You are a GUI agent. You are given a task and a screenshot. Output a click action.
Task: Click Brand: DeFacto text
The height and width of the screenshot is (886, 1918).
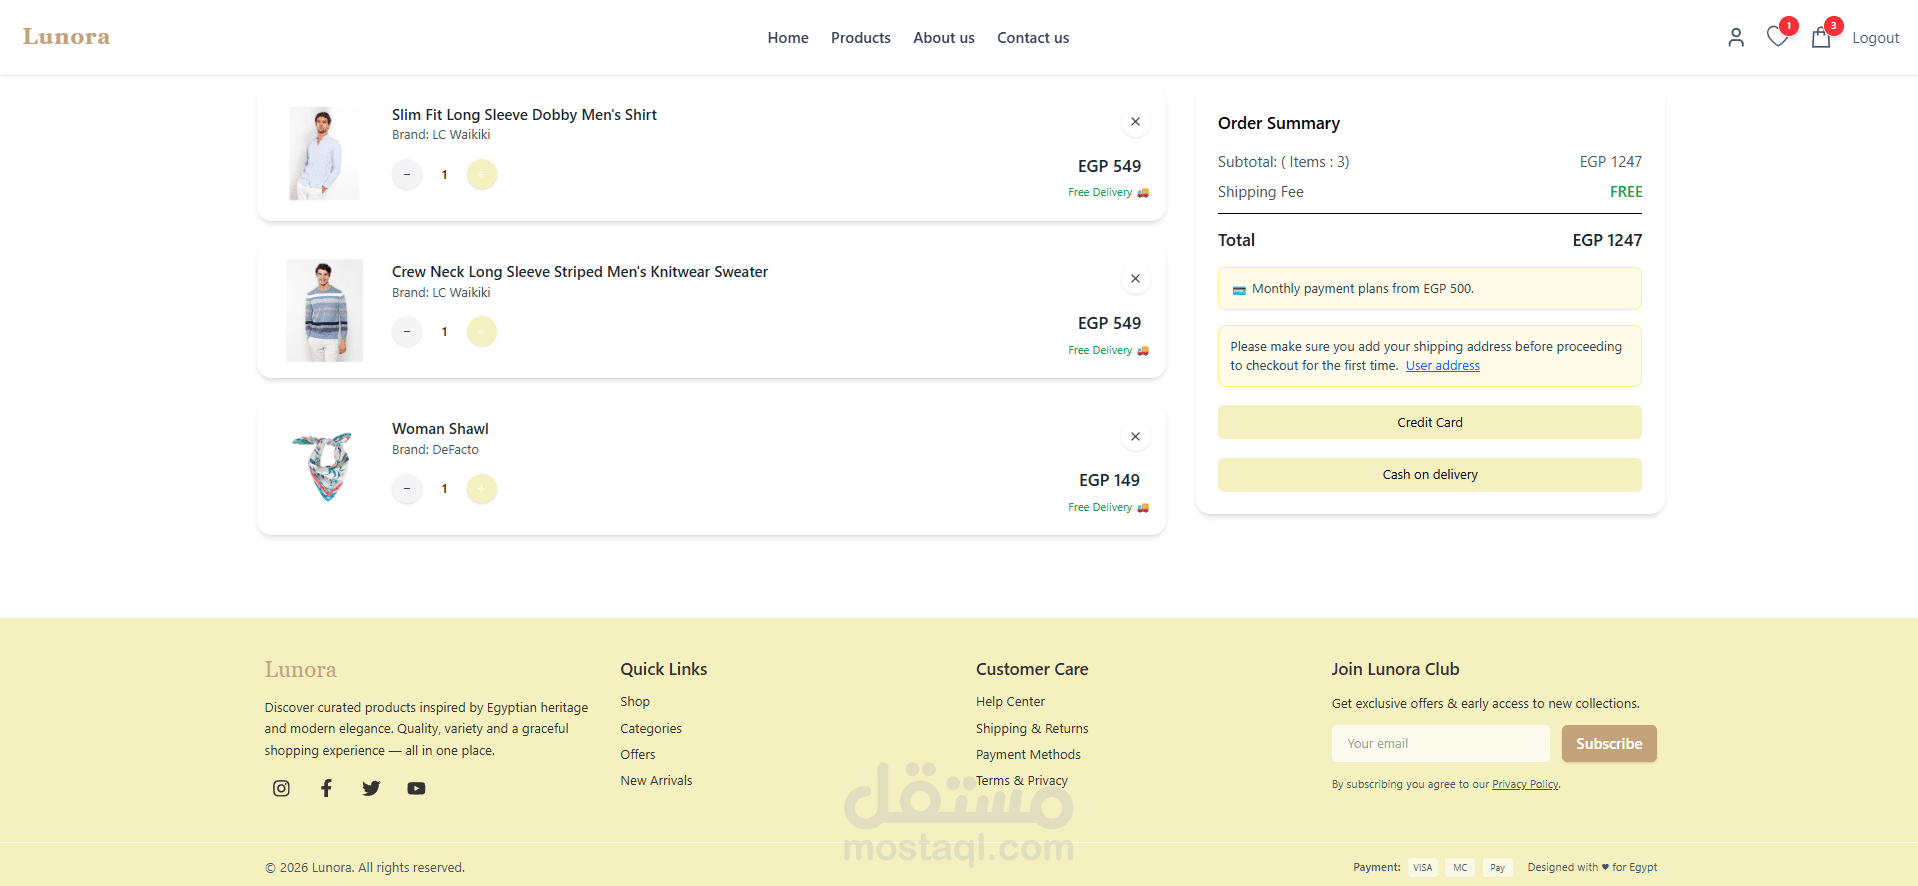click(435, 450)
